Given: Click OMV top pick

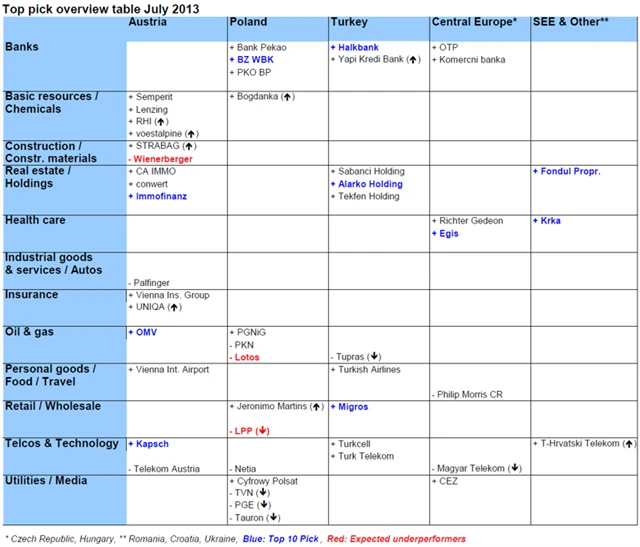Looking at the screenshot, I should [142, 332].
